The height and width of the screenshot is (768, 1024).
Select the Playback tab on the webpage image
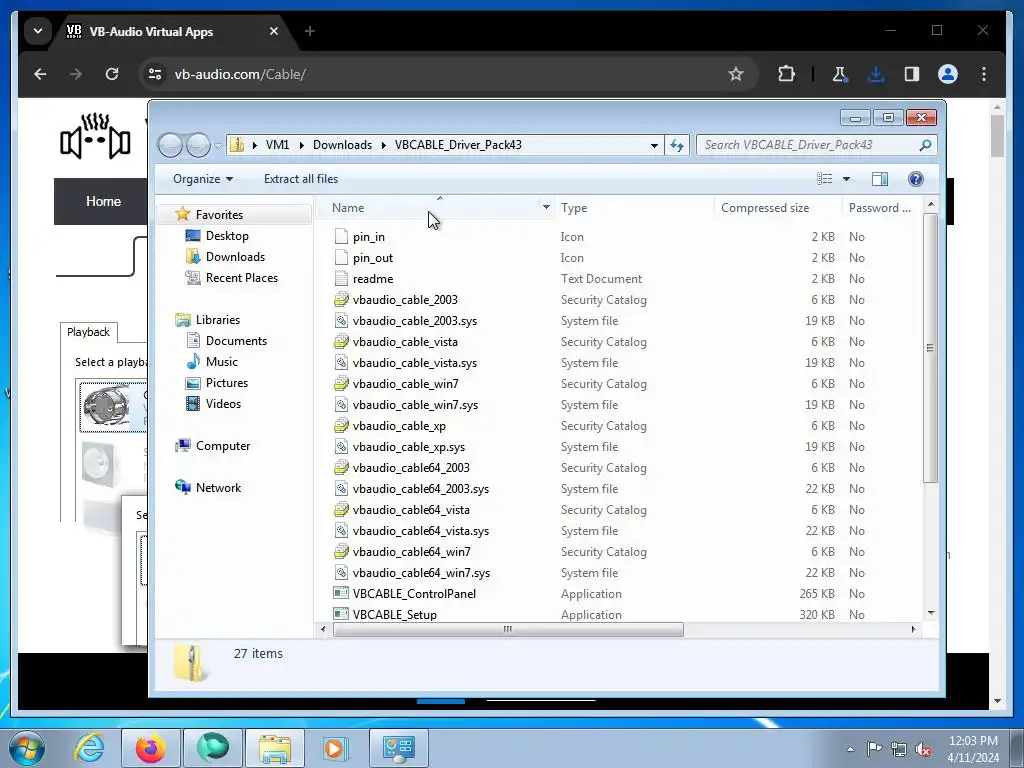pos(88,332)
